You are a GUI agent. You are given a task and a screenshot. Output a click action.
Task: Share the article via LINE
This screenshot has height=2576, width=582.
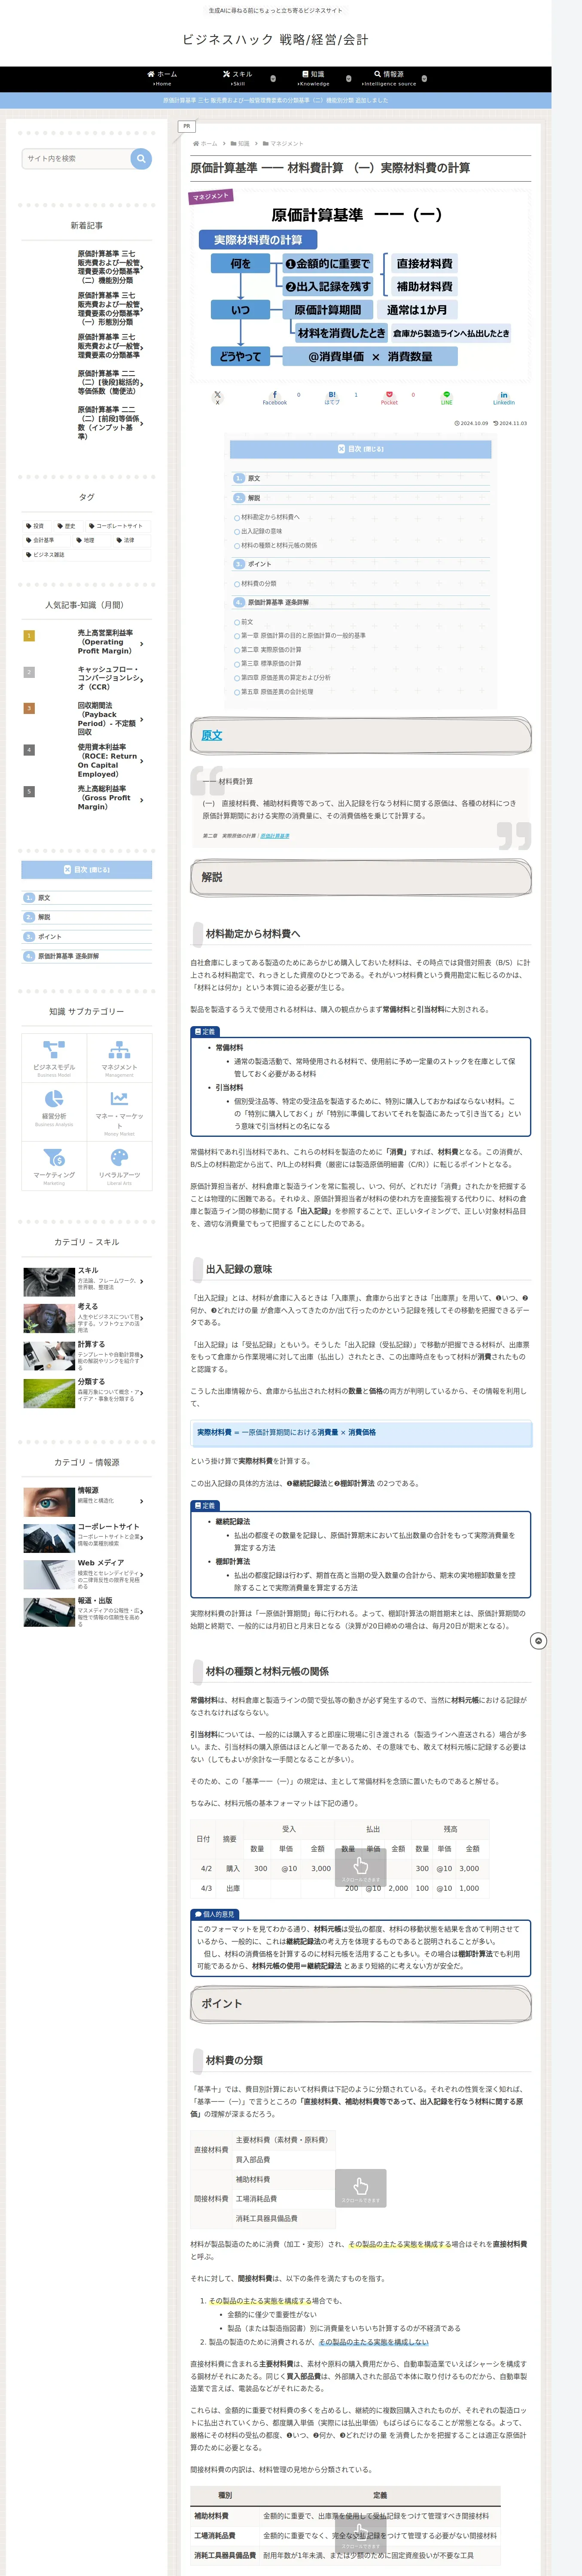(447, 397)
